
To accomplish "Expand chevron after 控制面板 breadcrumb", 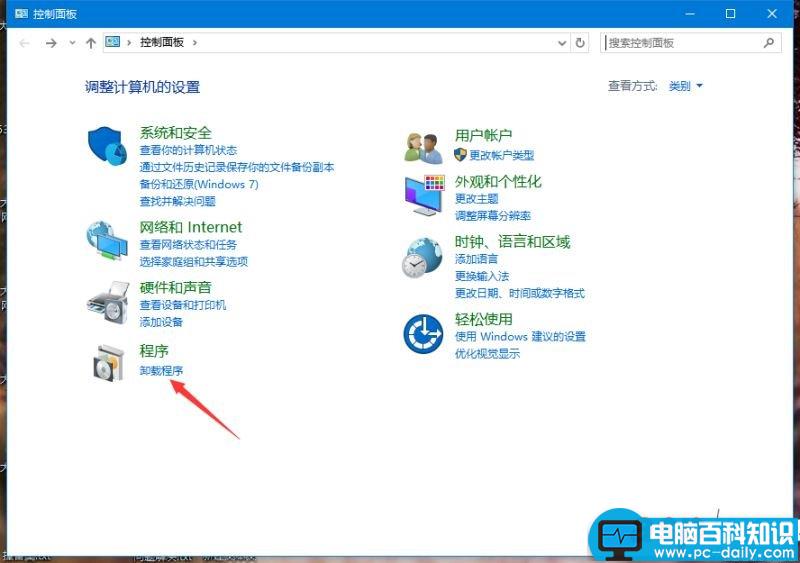I will pos(195,42).
